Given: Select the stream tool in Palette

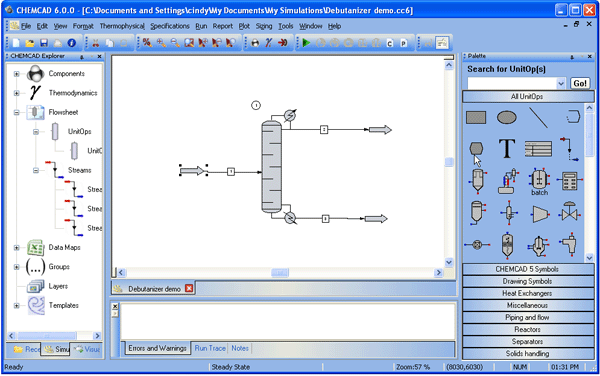Looking at the screenshot, I should click(x=569, y=149).
